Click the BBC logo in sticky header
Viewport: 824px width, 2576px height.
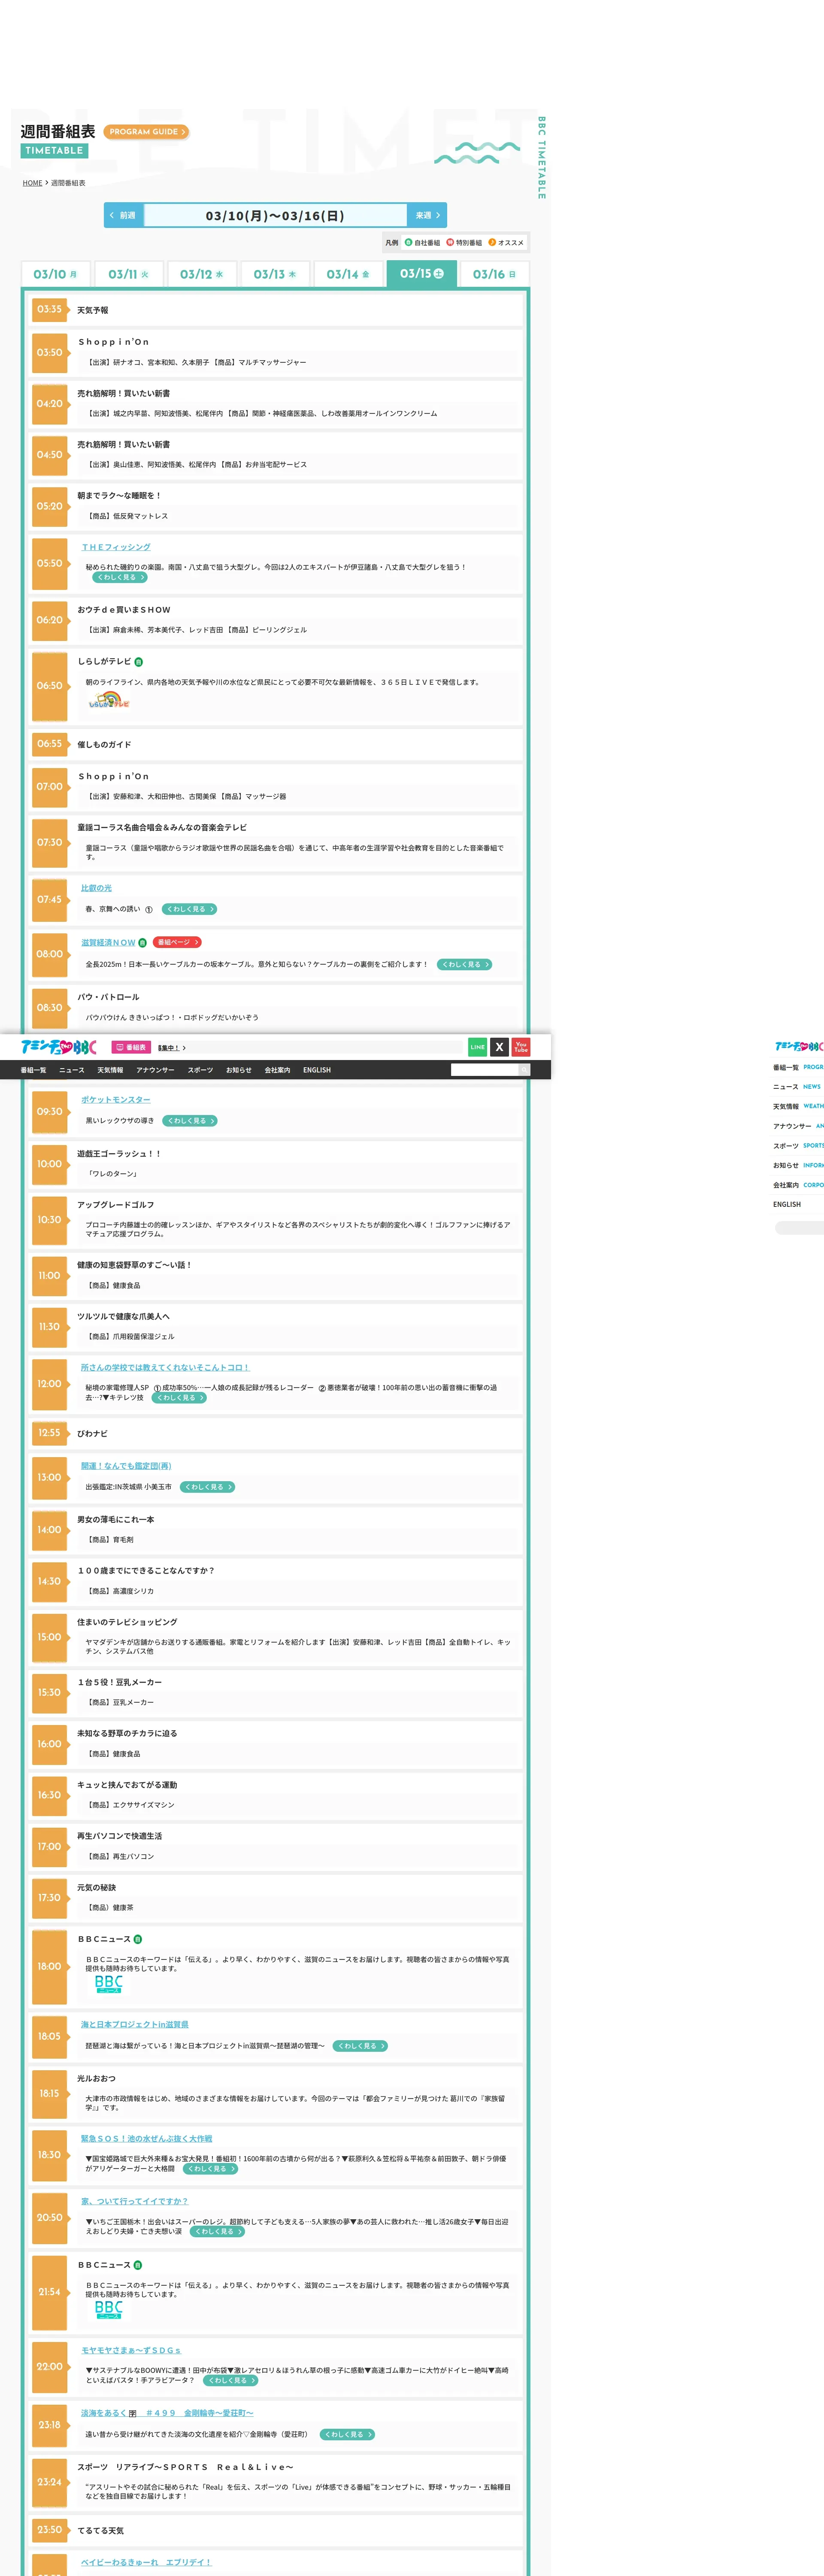[59, 1047]
